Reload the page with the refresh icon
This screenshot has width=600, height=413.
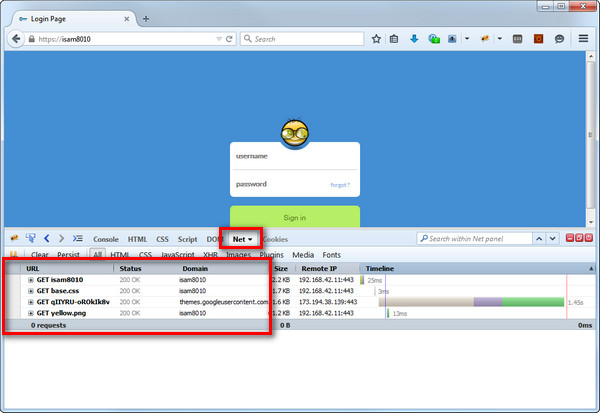pyautogui.click(x=230, y=39)
